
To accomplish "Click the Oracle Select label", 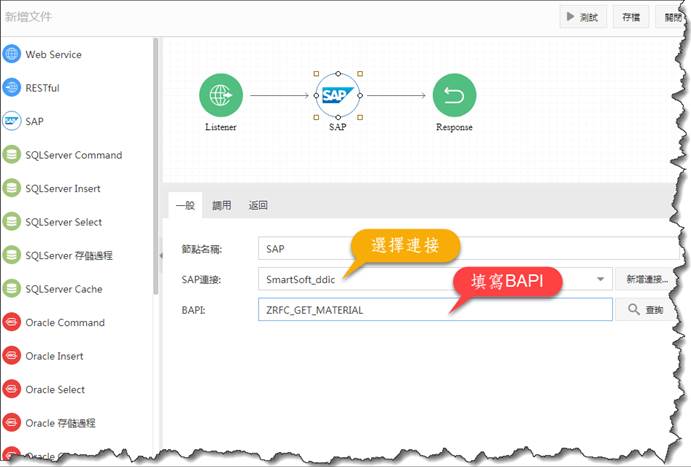I will [55, 389].
